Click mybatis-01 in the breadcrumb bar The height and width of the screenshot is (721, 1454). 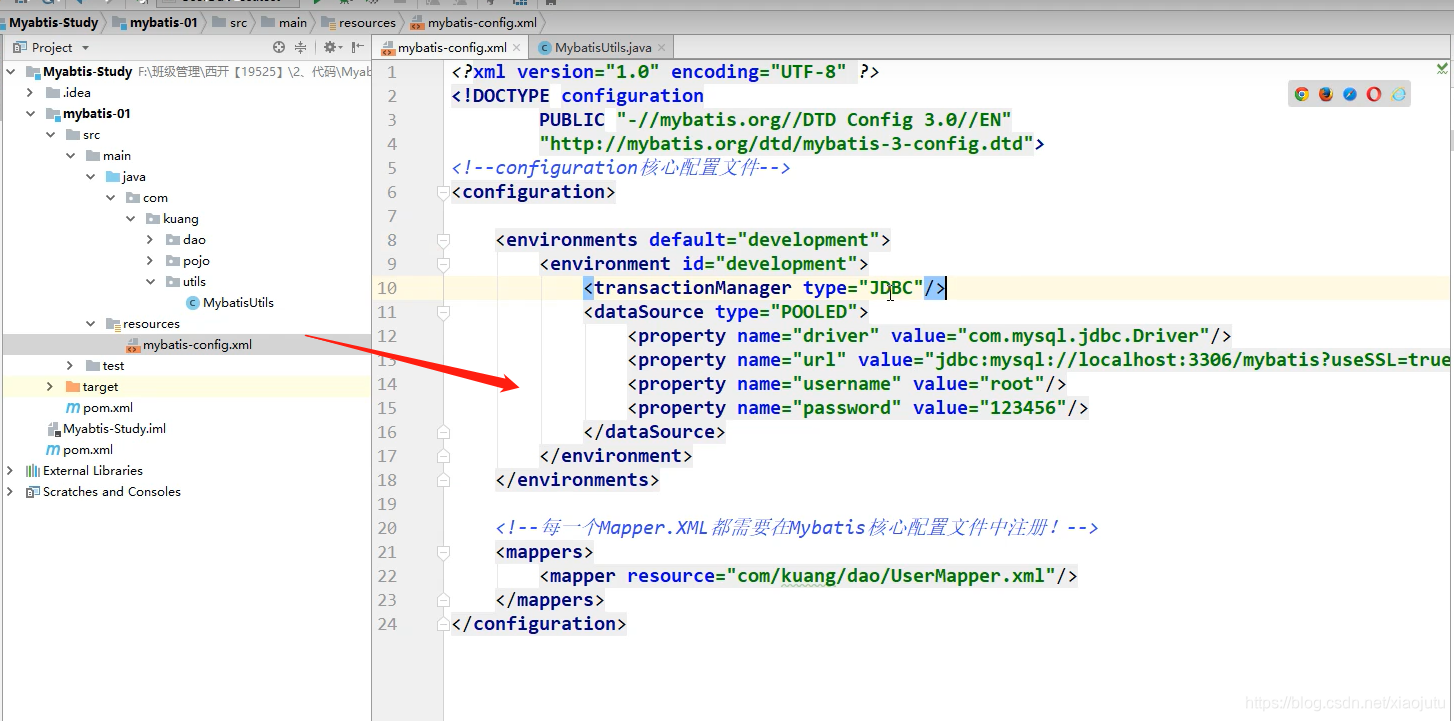coord(155,22)
